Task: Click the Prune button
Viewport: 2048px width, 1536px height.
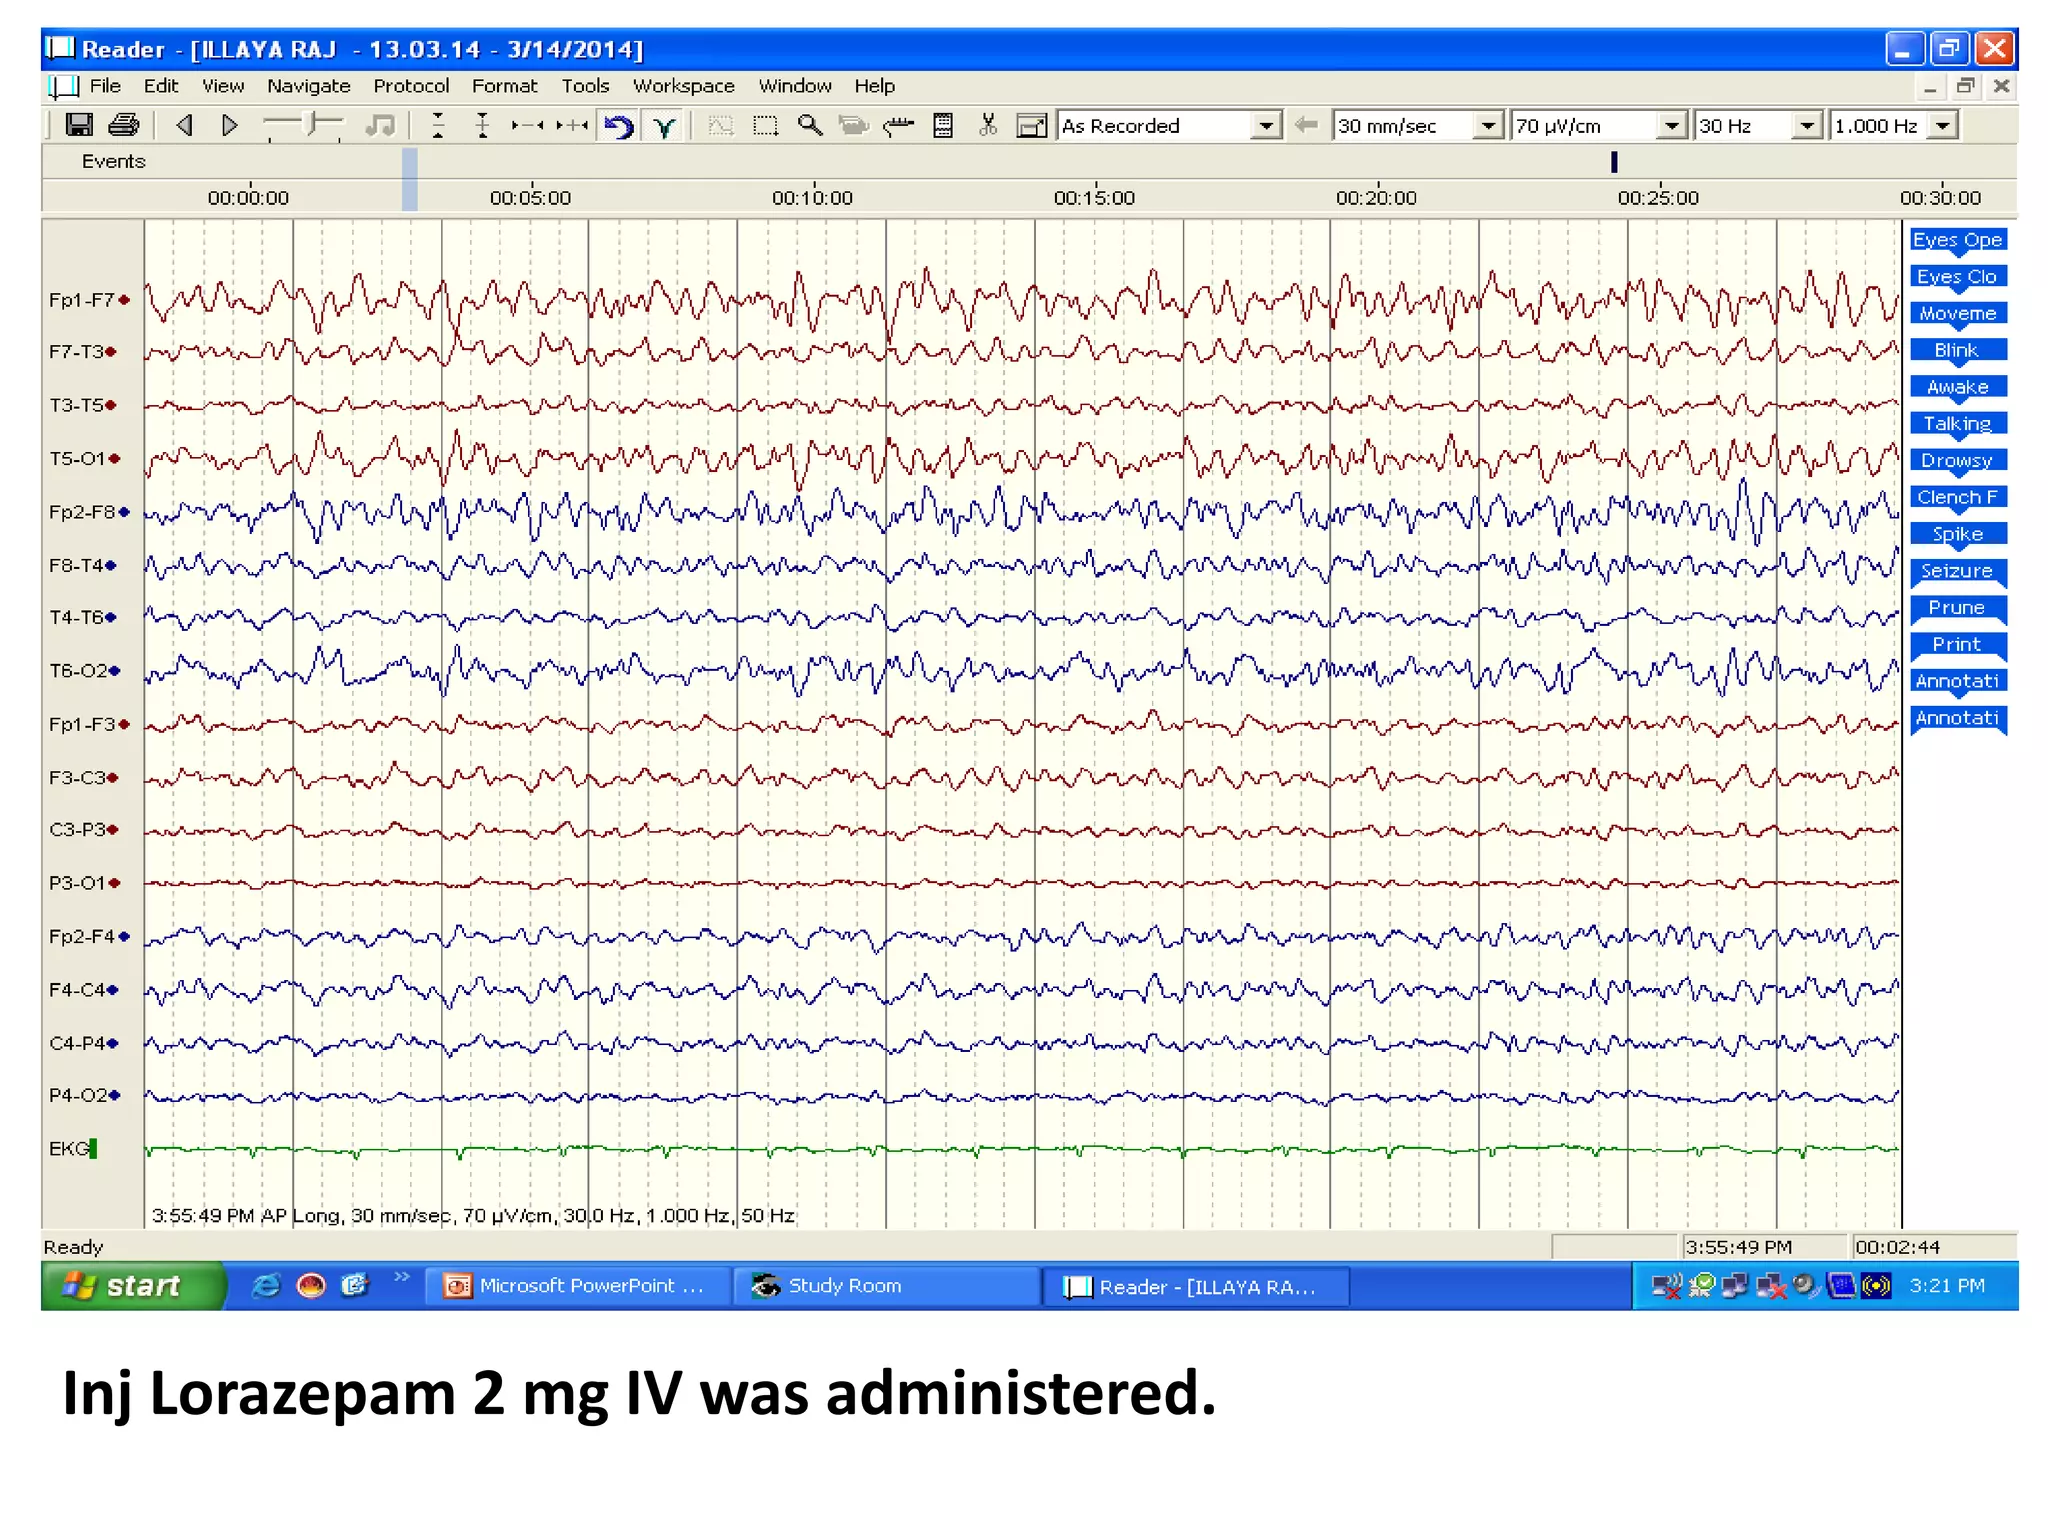Action: [1957, 608]
